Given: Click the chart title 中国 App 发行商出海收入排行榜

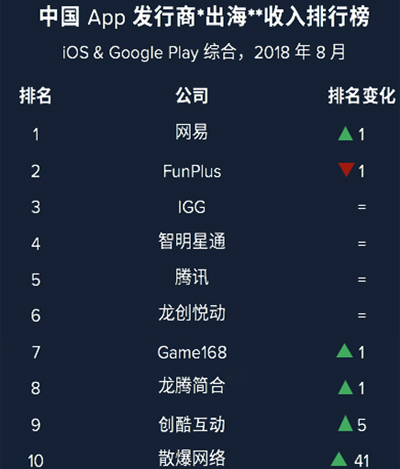Looking at the screenshot, I should coord(204,16).
